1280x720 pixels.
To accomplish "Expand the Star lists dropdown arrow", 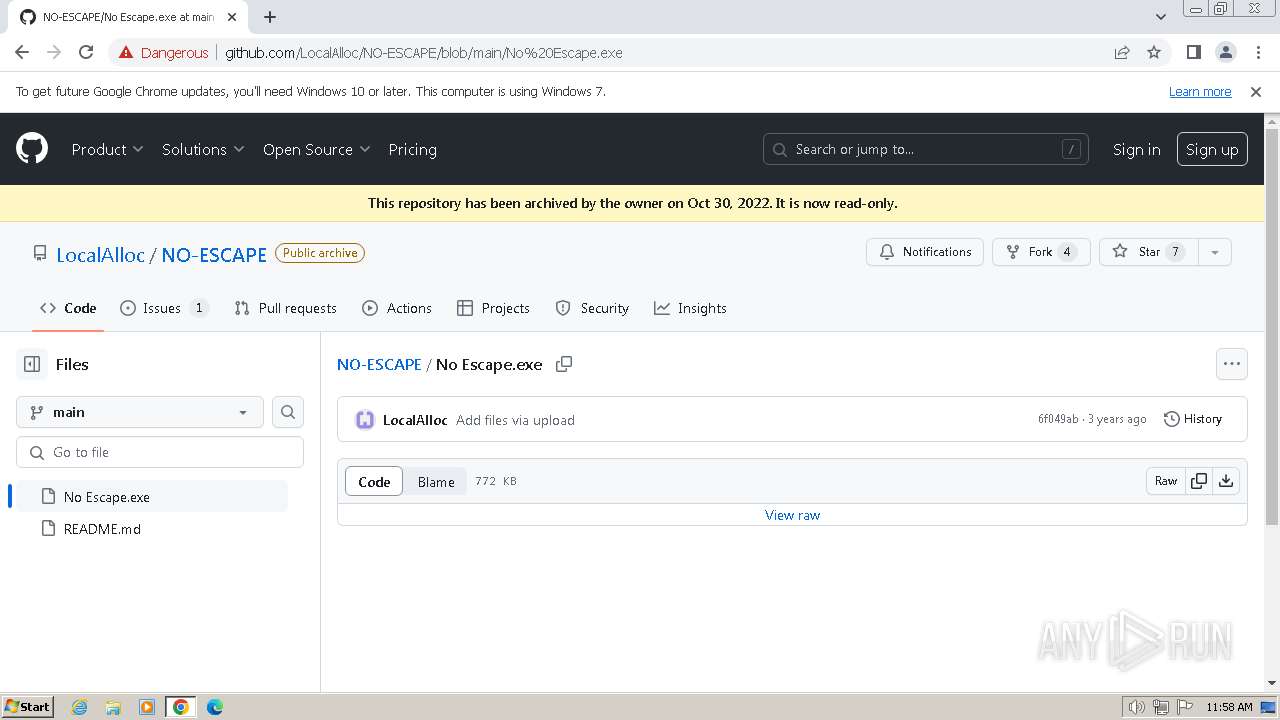I will click(x=1215, y=252).
